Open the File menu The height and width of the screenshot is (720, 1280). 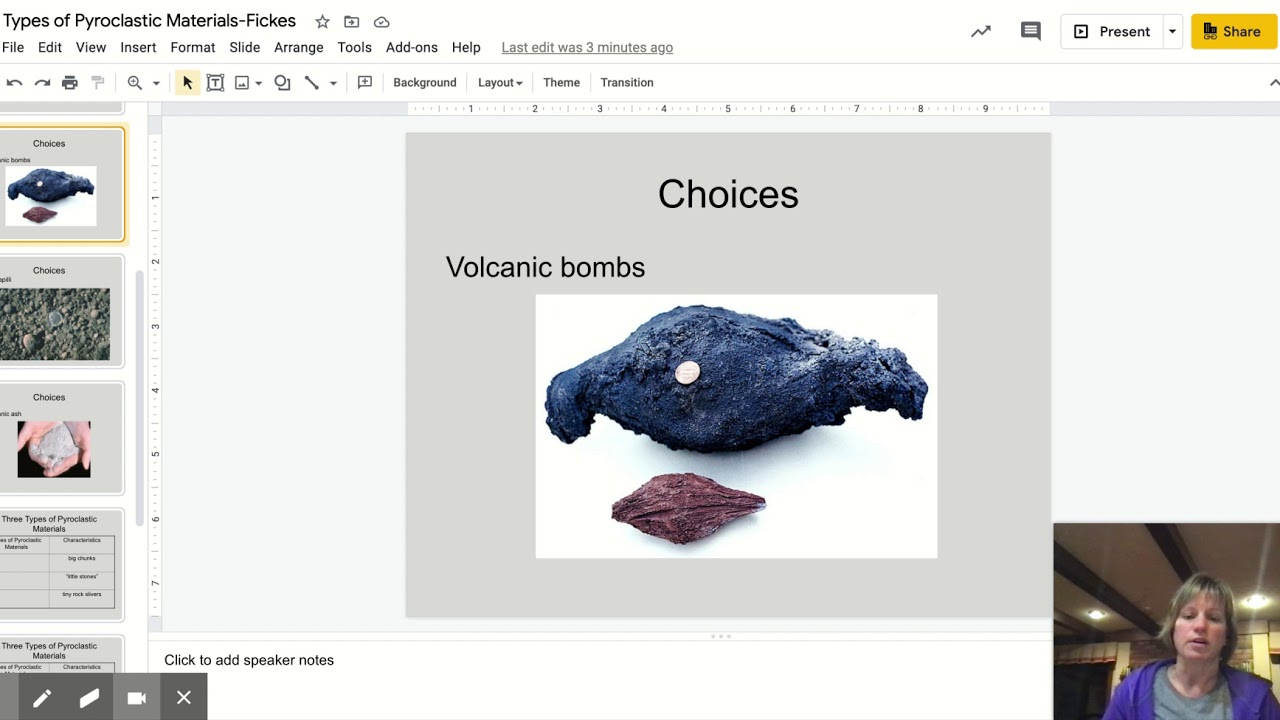tap(13, 47)
